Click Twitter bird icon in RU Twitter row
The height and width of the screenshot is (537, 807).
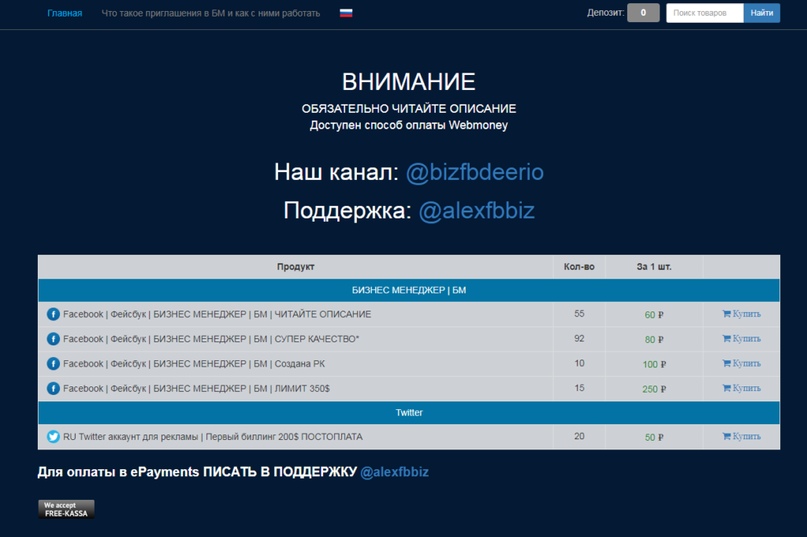pos(53,437)
